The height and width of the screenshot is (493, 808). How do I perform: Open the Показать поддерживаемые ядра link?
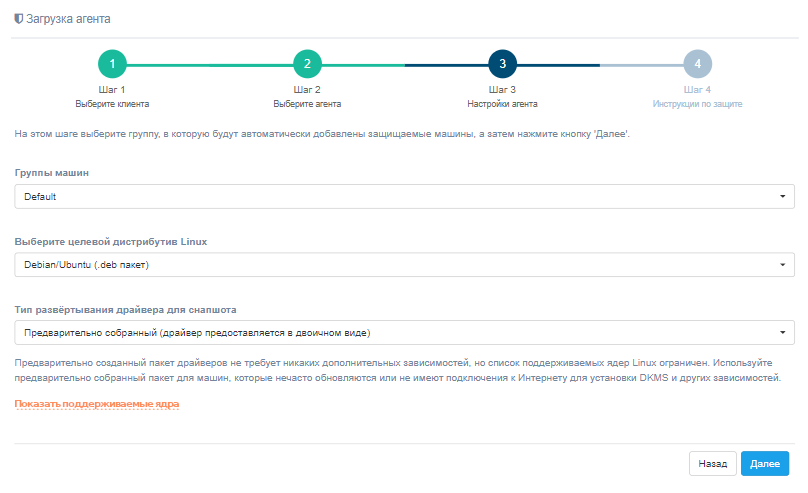tap(96, 404)
